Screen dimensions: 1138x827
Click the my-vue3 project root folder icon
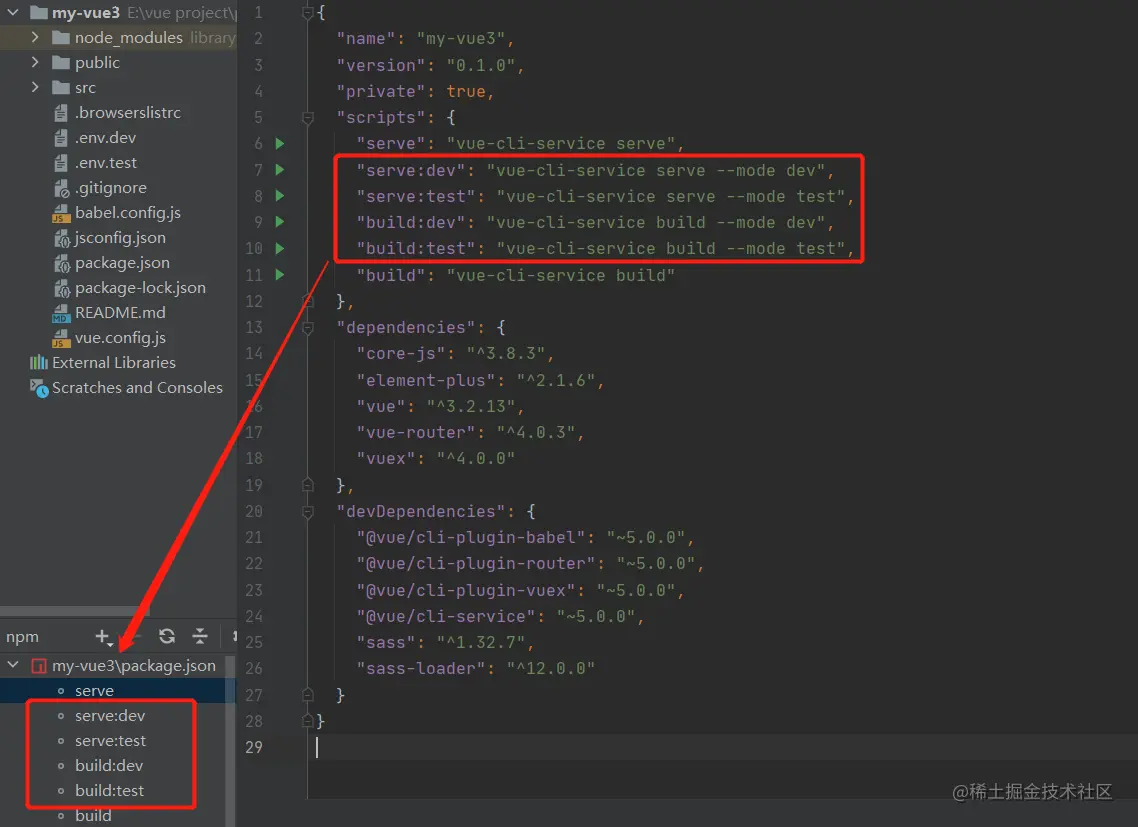point(38,12)
